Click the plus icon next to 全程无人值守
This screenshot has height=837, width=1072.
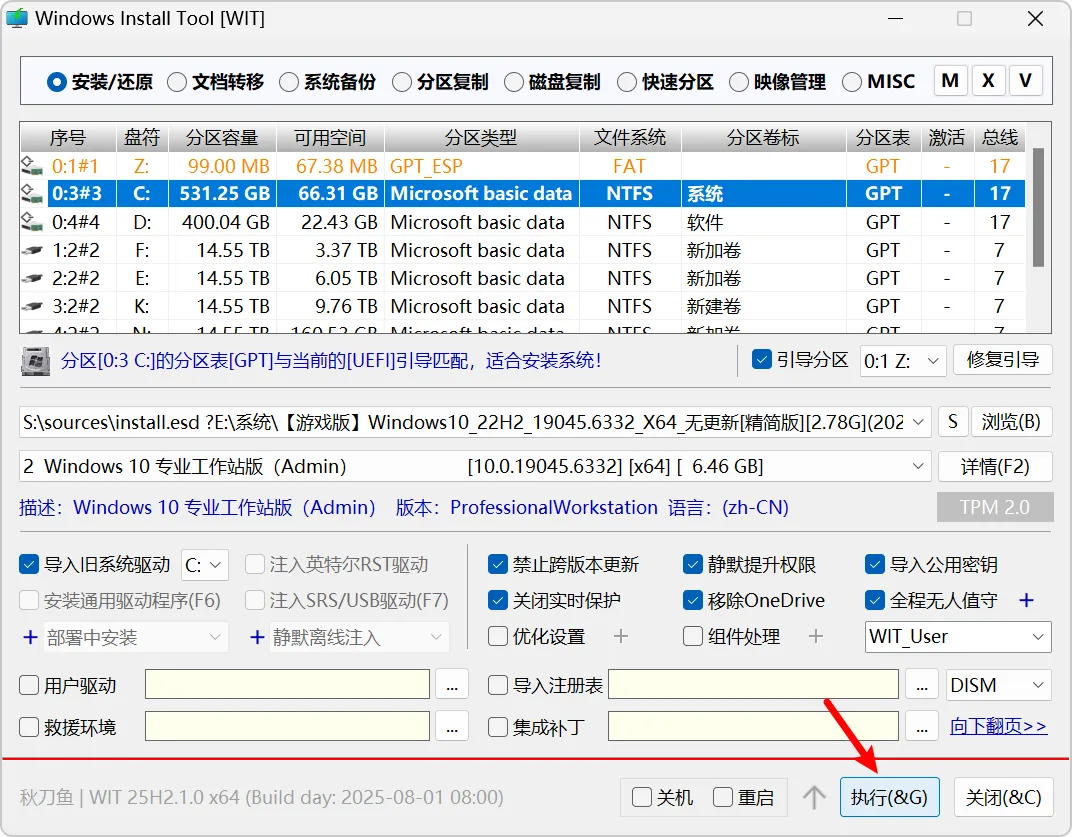[1026, 600]
